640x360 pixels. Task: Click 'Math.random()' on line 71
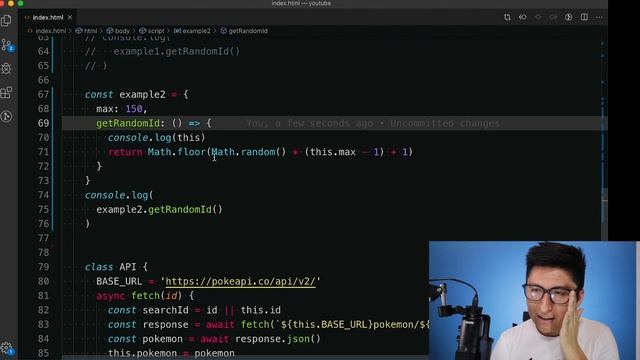249,152
